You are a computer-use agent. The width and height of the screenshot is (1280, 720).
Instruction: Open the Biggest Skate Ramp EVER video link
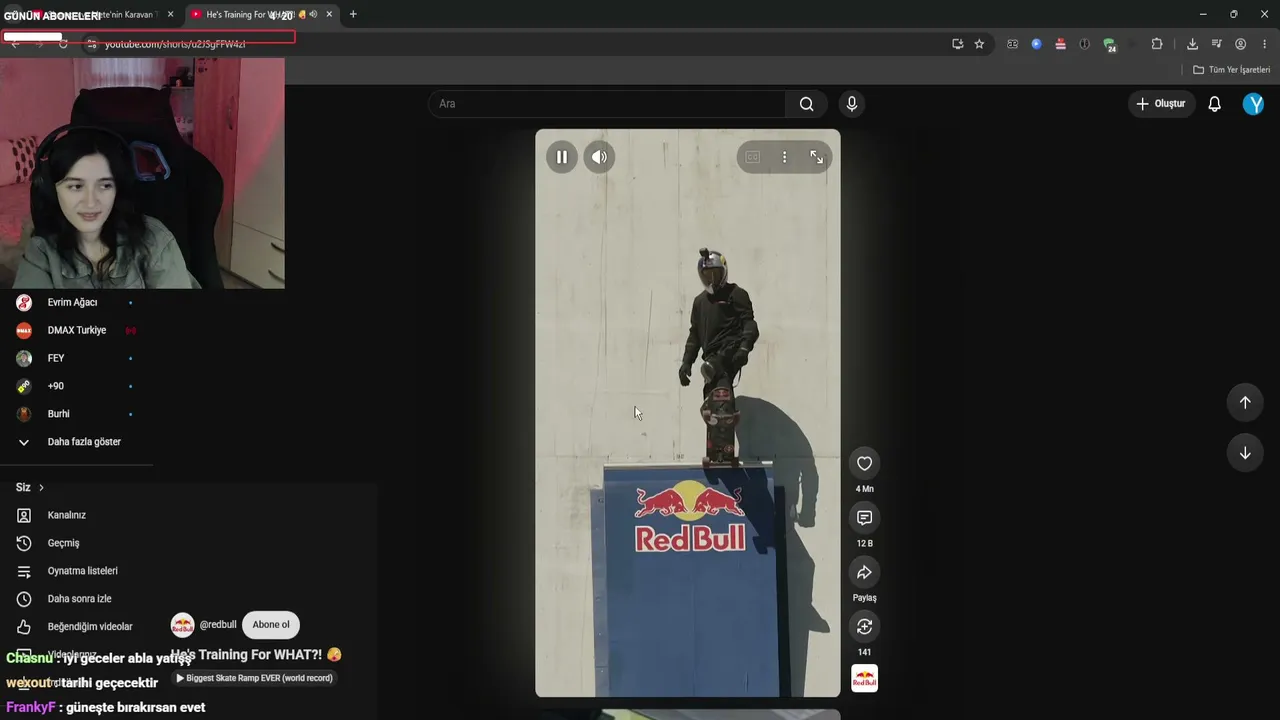254,678
